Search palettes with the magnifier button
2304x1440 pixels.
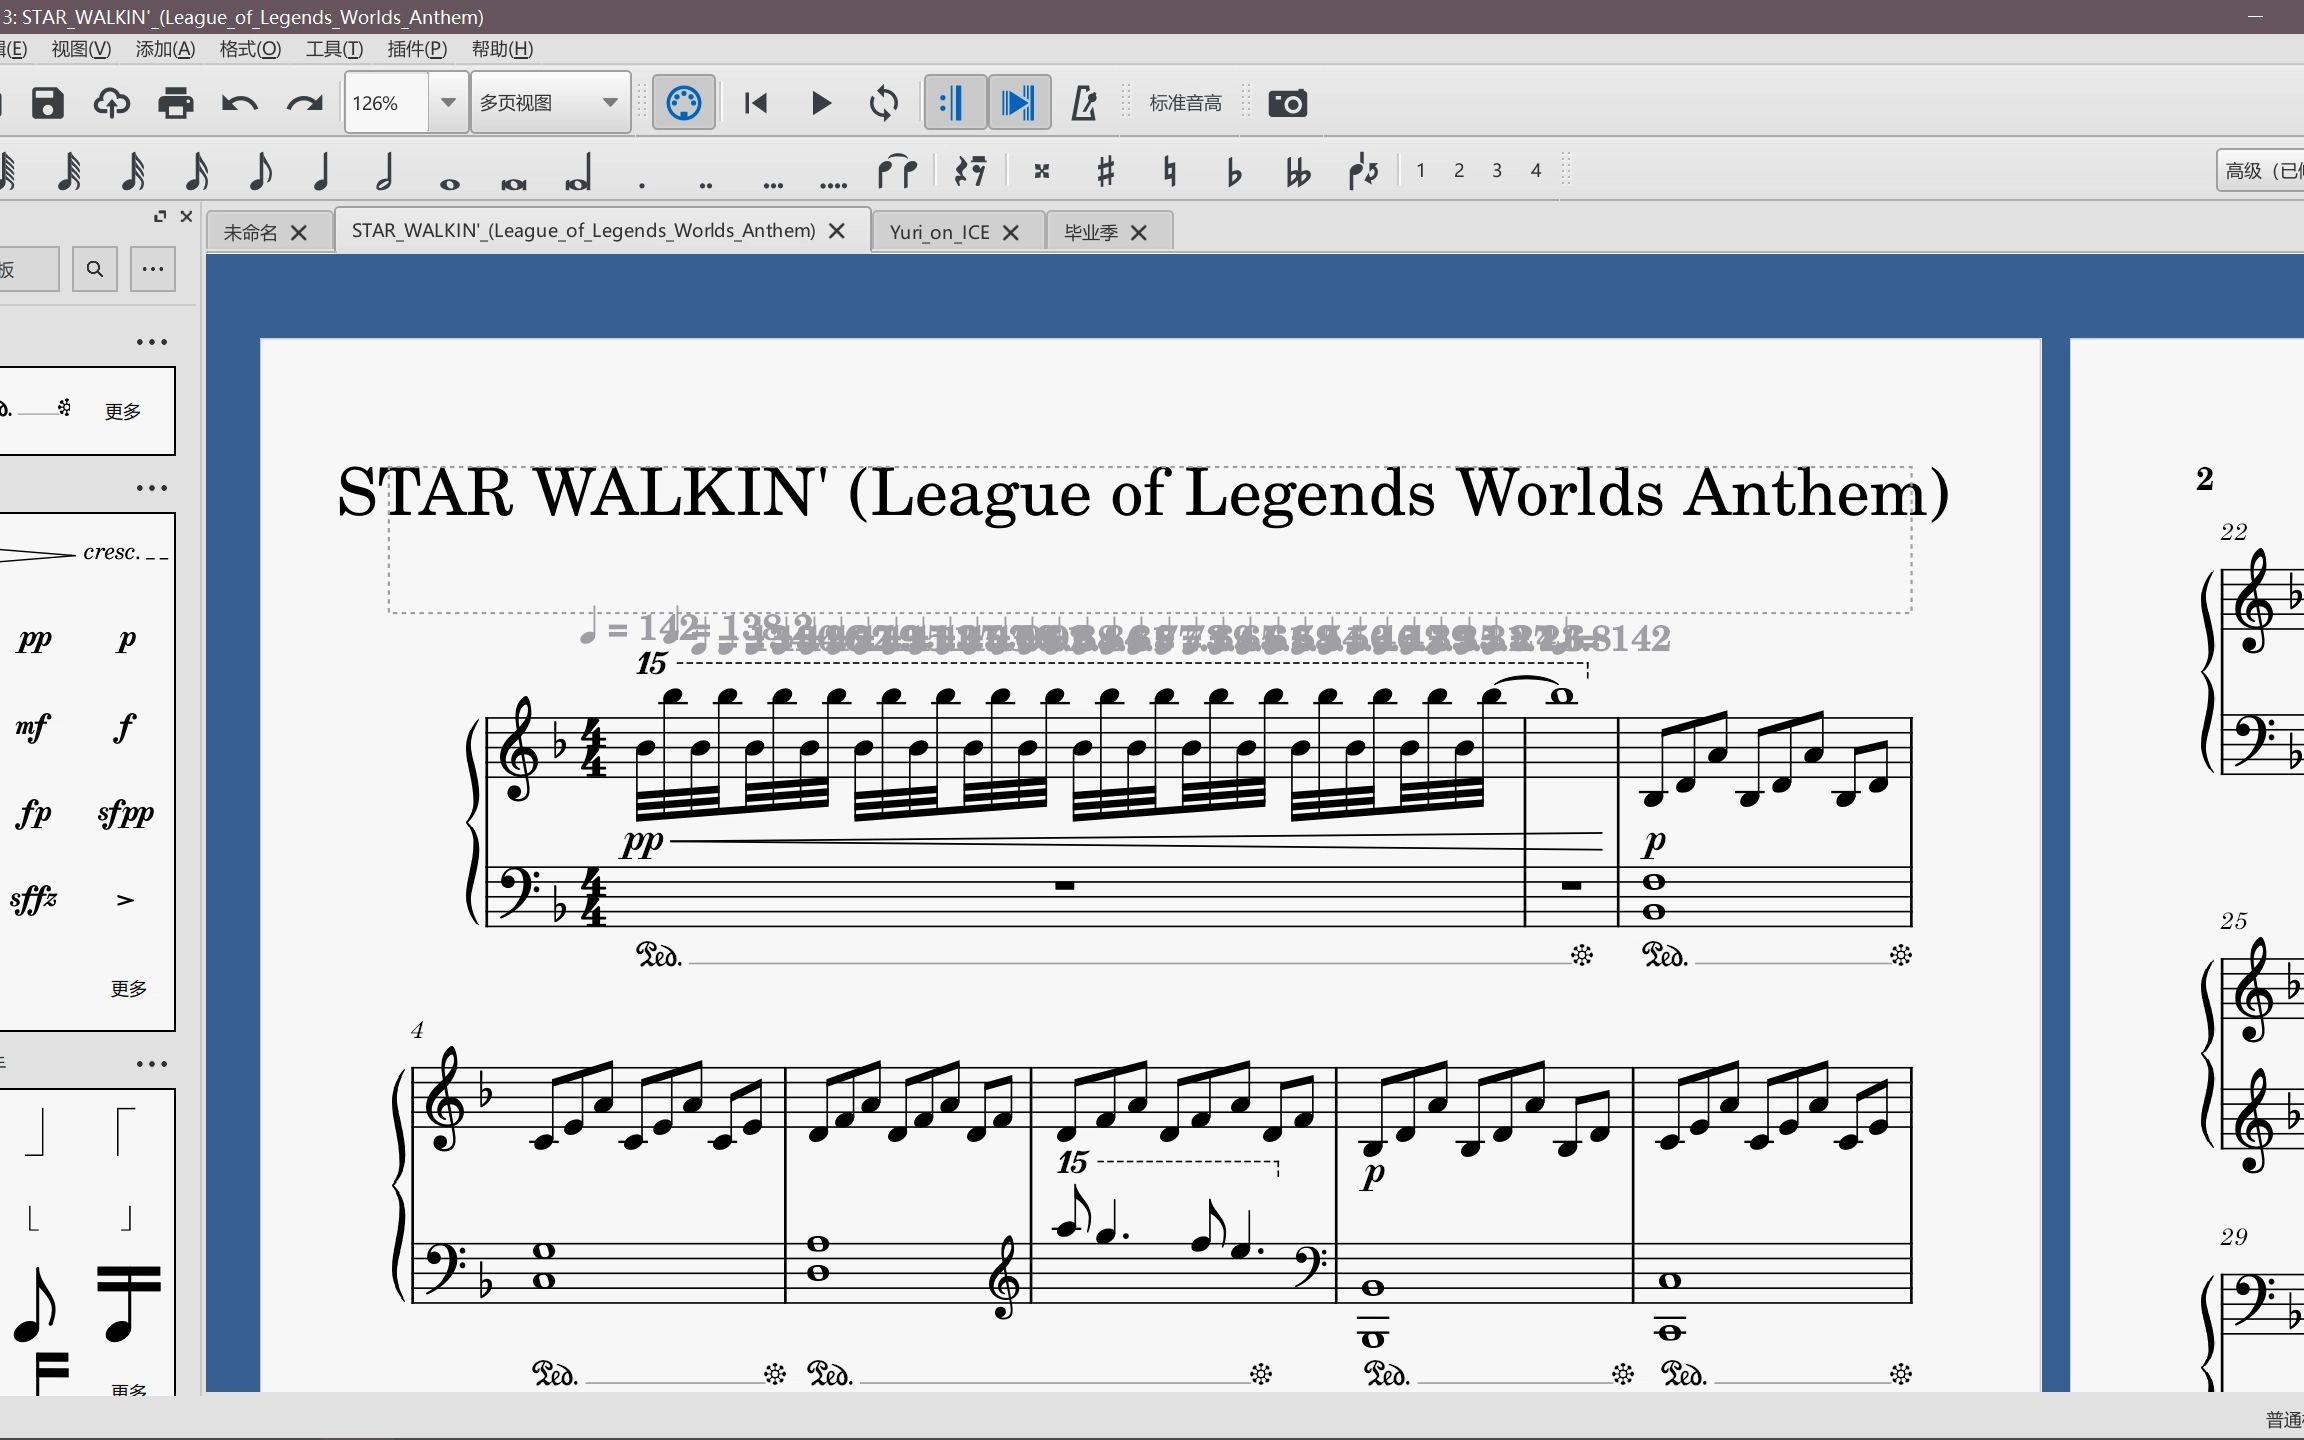(x=94, y=269)
